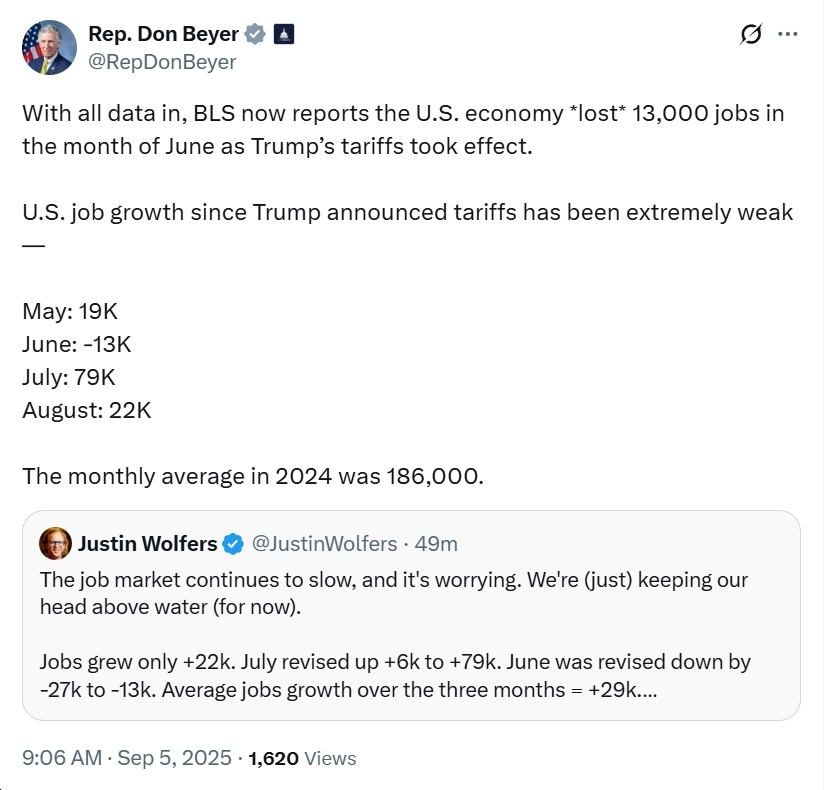The width and height of the screenshot is (824, 790).
Task: Open the Rep. Don Beyer display name link
Action: [163, 34]
